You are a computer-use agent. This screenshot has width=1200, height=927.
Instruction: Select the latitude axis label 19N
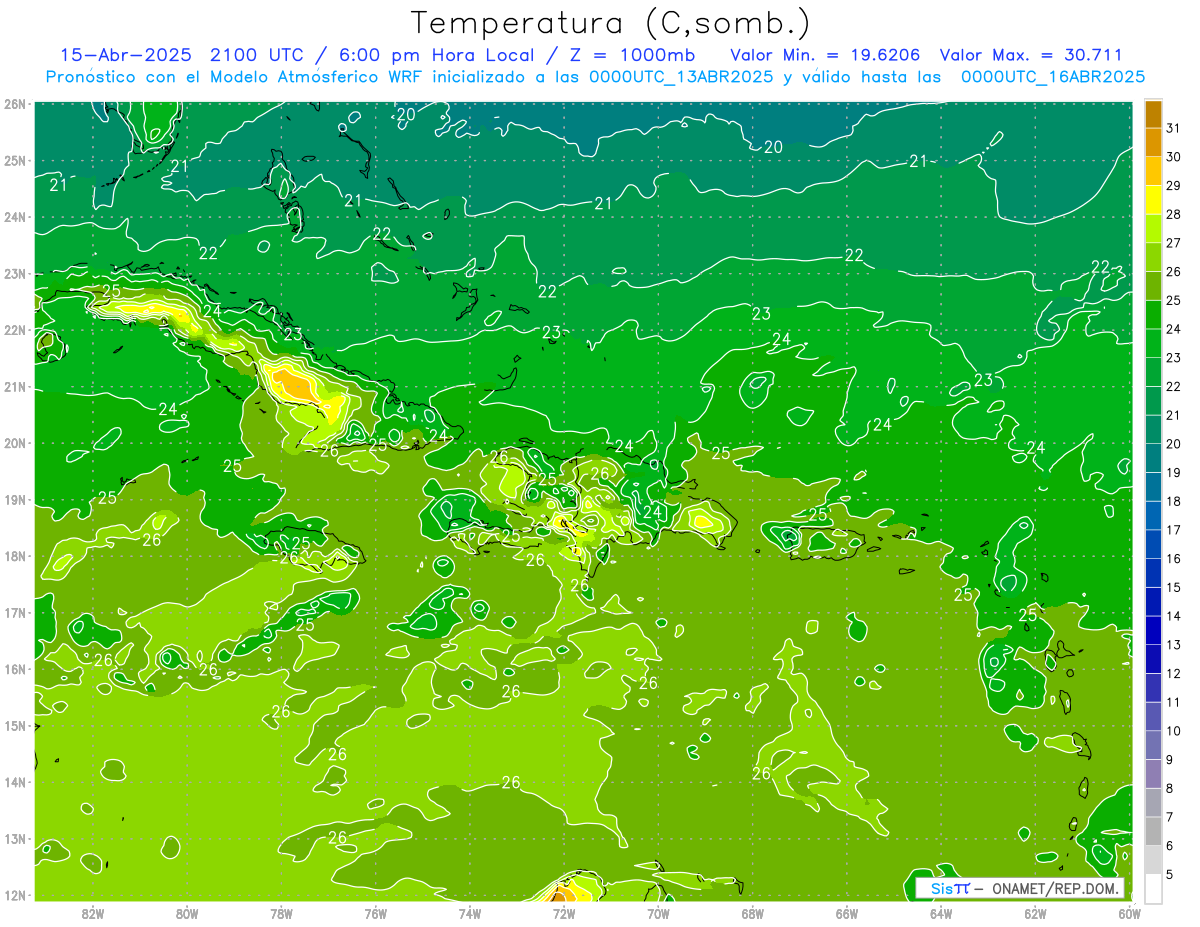tap(15, 499)
